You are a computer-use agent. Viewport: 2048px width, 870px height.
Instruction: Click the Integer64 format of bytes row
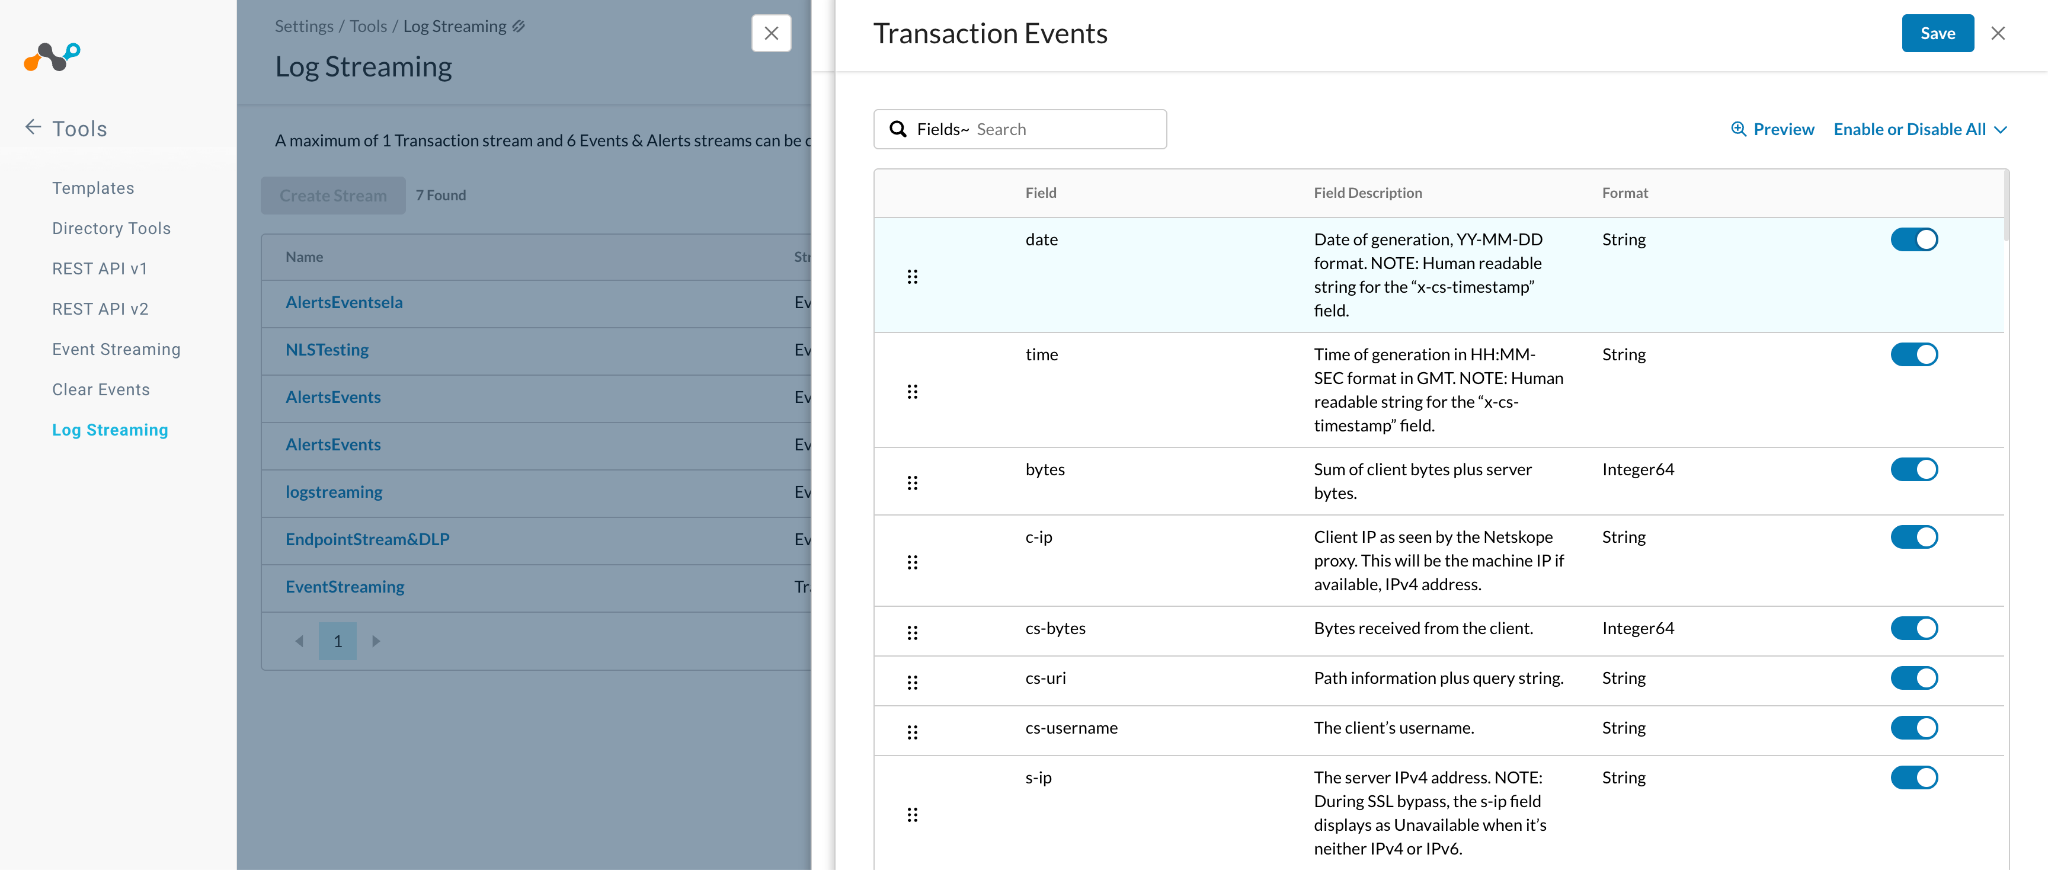tap(1638, 469)
